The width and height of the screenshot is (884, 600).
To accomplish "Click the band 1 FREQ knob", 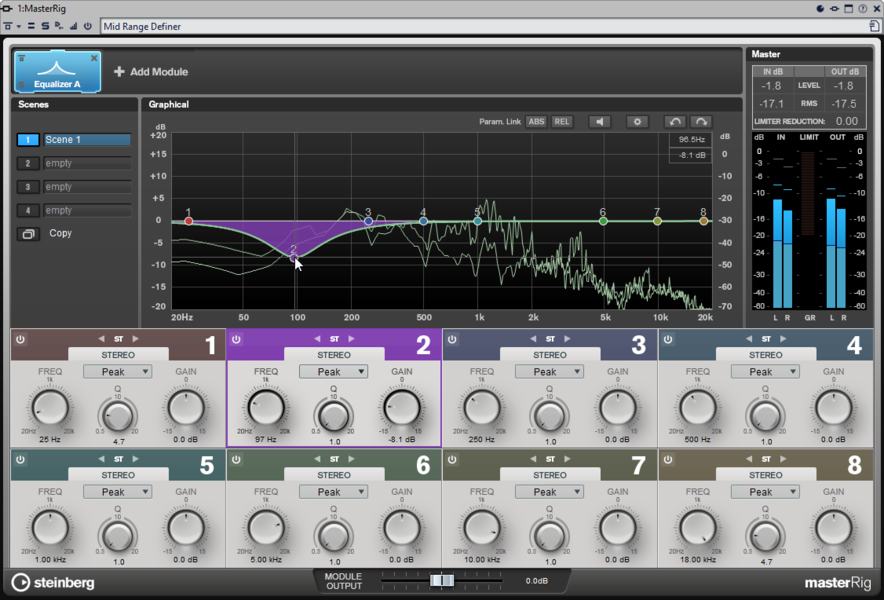I will (x=50, y=408).
